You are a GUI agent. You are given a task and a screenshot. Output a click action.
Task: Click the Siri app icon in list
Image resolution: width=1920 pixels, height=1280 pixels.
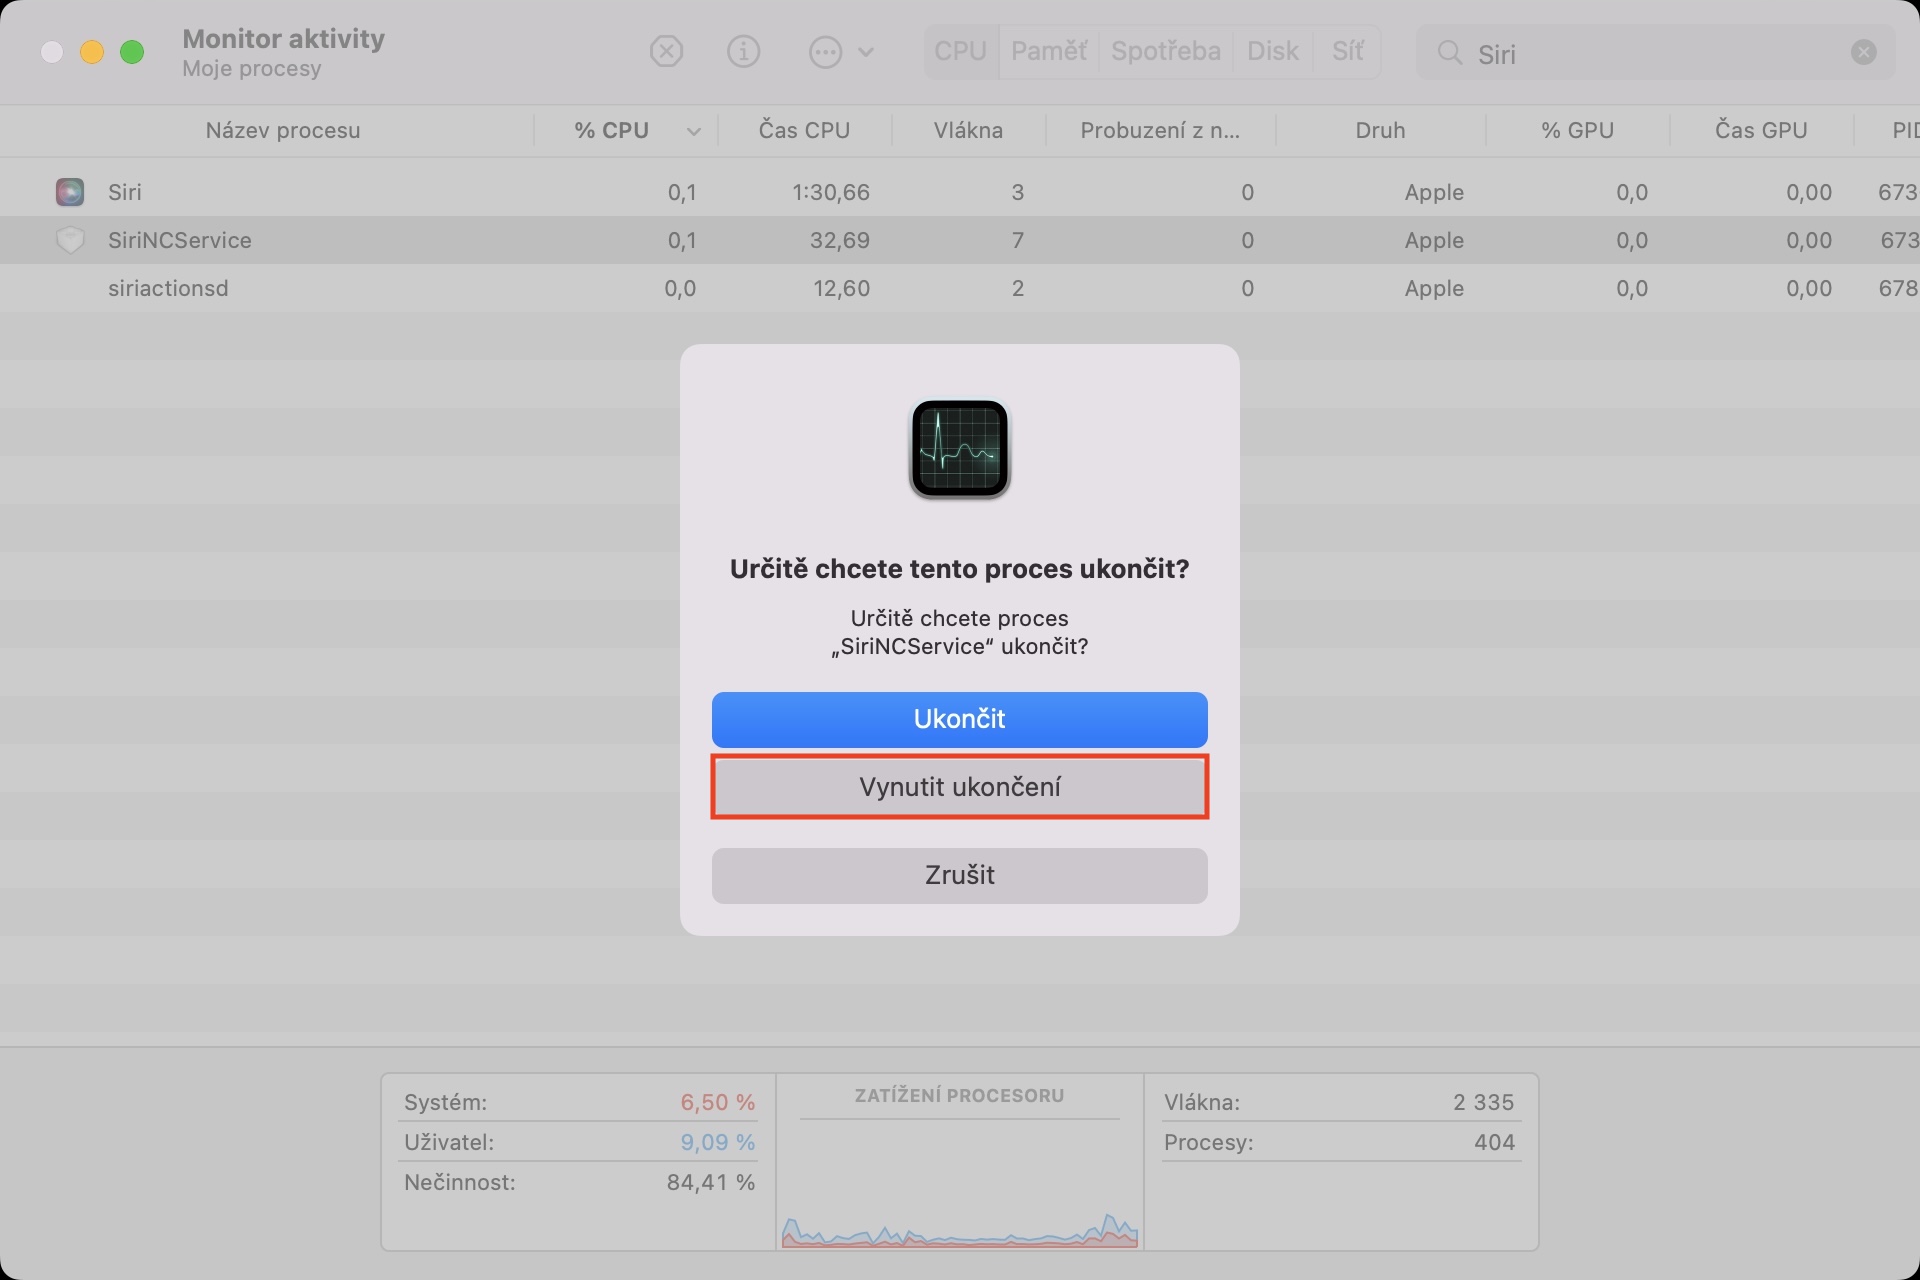(x=70, y=192)
